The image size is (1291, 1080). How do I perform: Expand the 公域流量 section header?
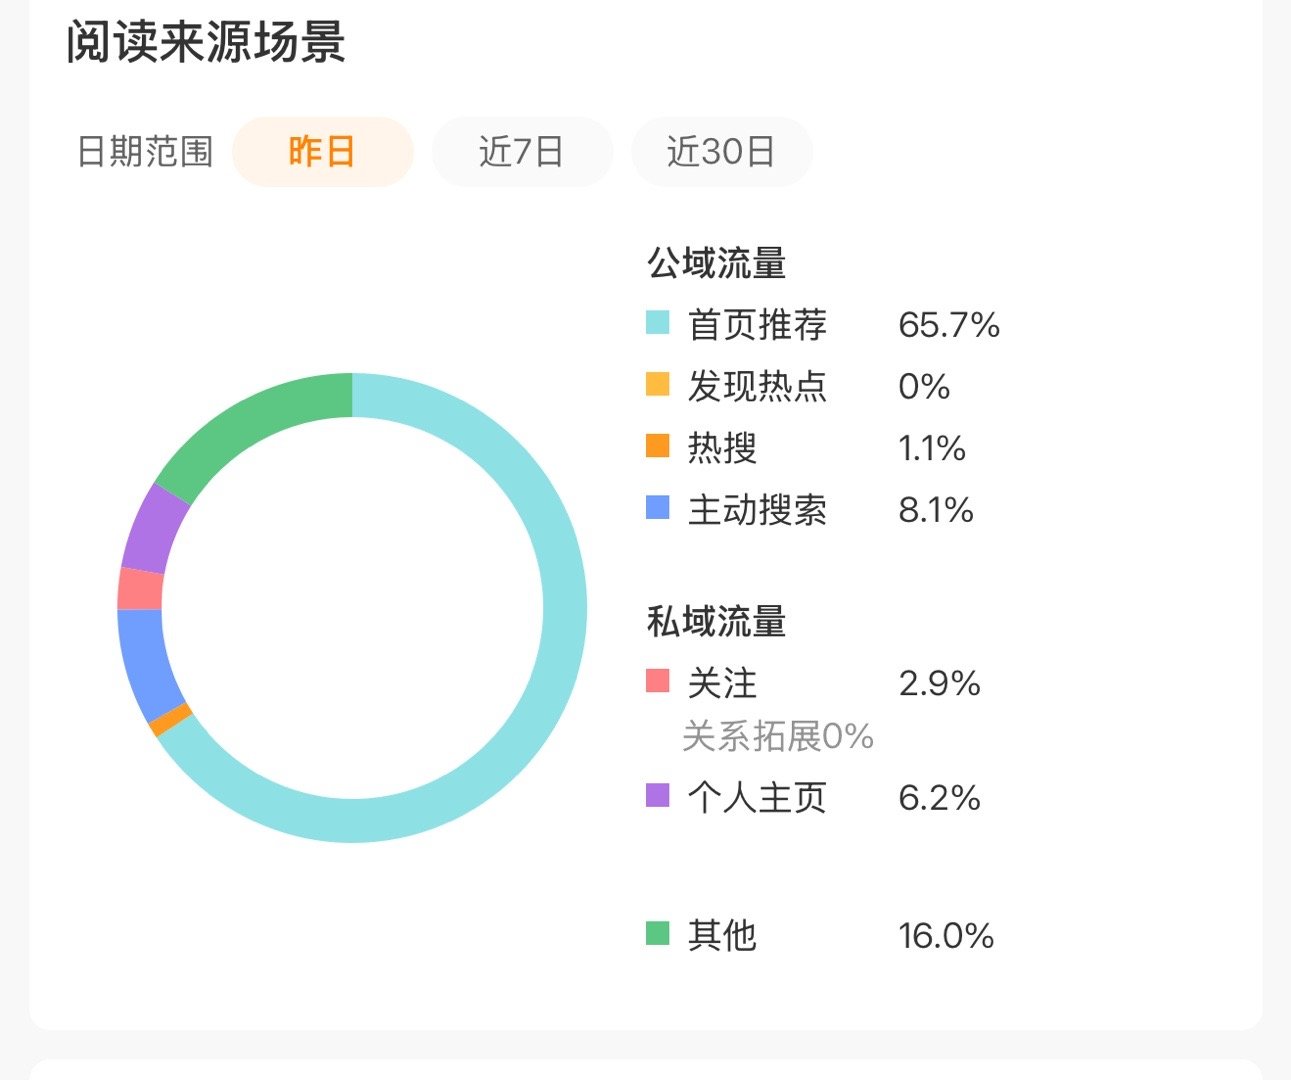click(717, 261)
